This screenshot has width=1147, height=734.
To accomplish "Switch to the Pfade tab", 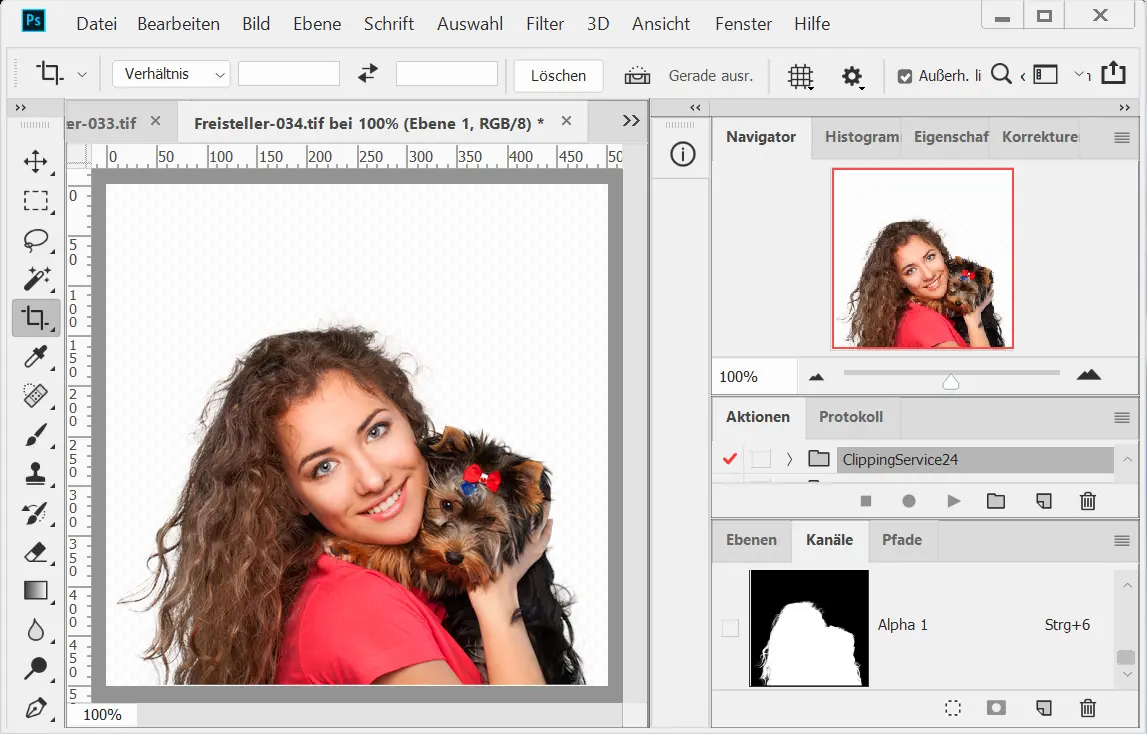I will (901, 540).
